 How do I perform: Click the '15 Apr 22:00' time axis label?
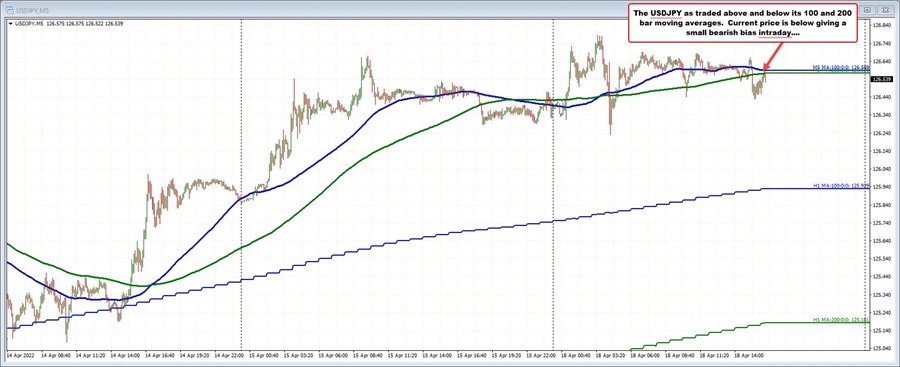pyautogui.click(x=540, y=356)
